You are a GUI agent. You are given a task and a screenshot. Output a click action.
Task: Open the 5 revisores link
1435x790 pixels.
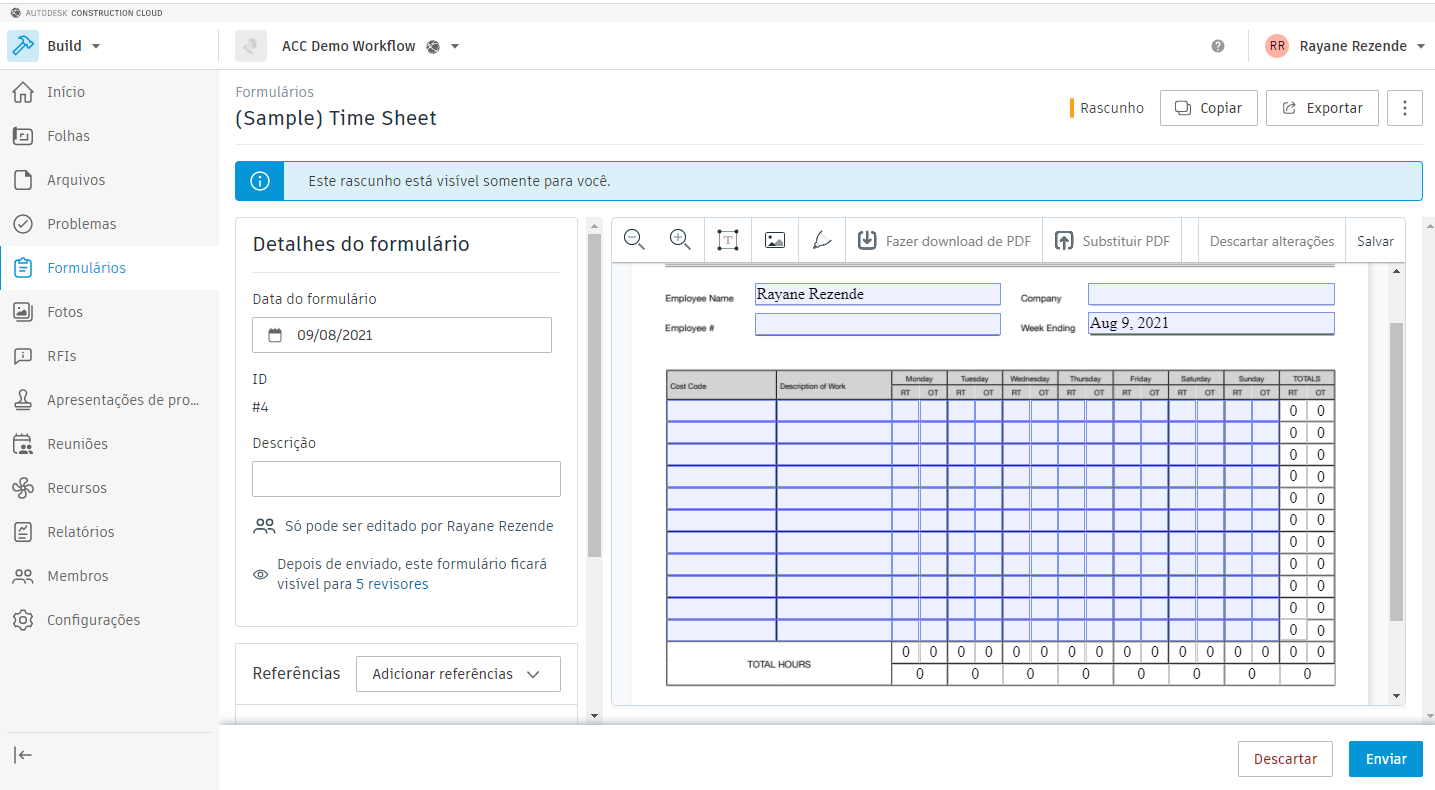tap(392, 584)
